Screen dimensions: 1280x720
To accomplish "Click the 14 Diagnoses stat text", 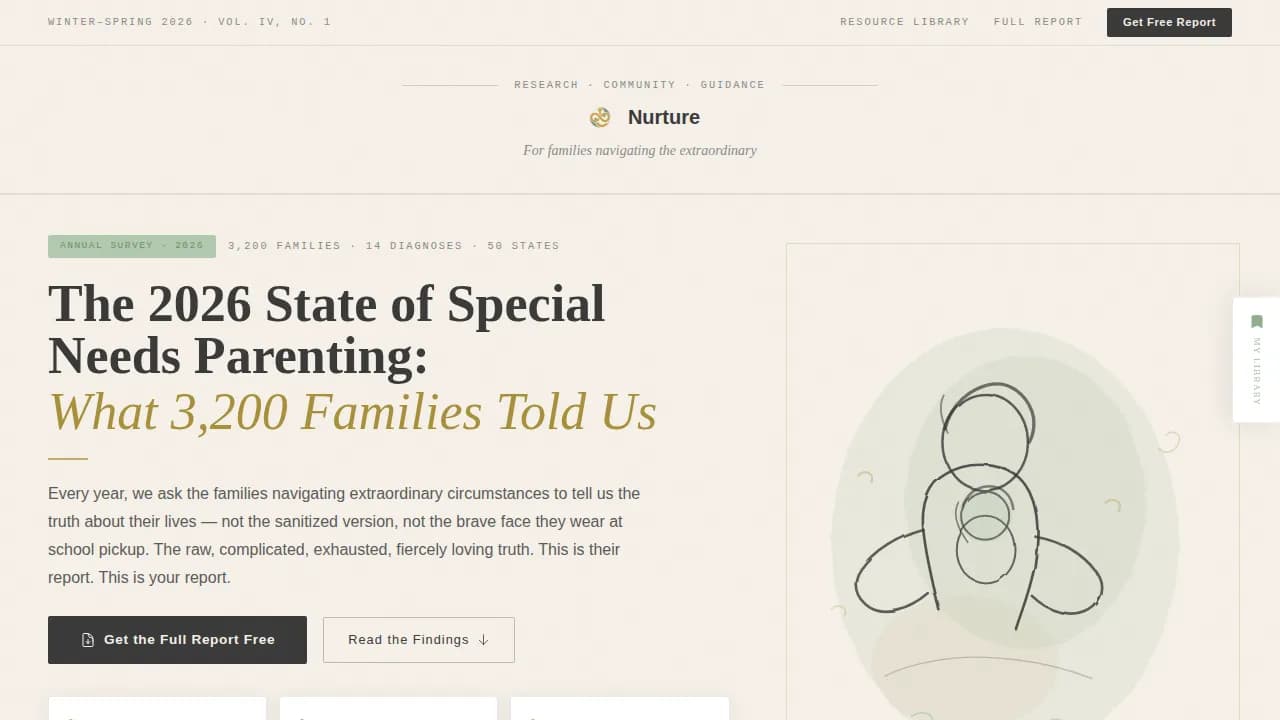I will (413, 246).
